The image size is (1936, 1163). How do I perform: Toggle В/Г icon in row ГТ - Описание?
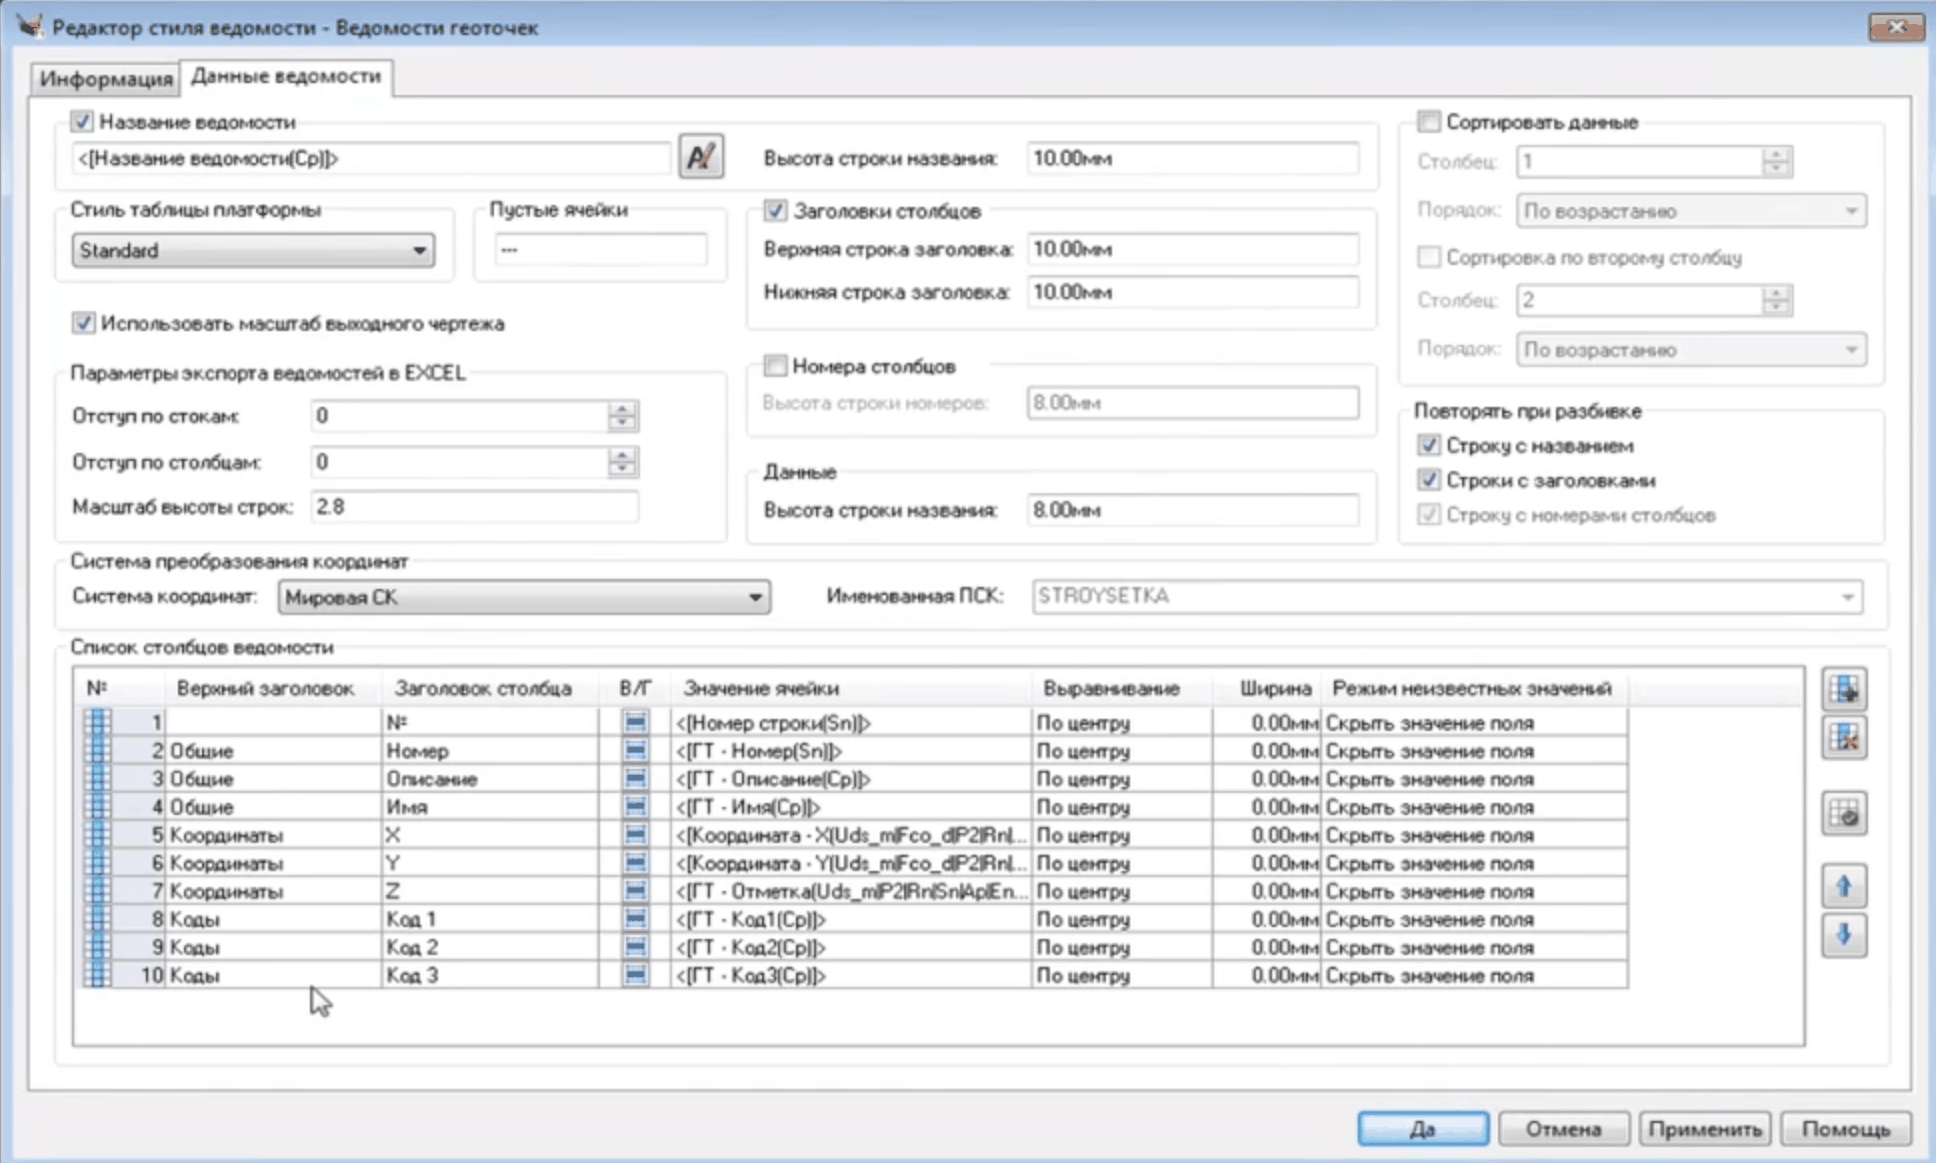[x=635, y=778]
